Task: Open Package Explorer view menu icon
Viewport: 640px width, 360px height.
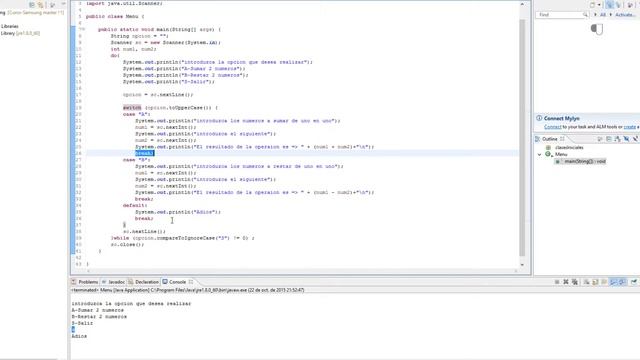Action: 52,4
